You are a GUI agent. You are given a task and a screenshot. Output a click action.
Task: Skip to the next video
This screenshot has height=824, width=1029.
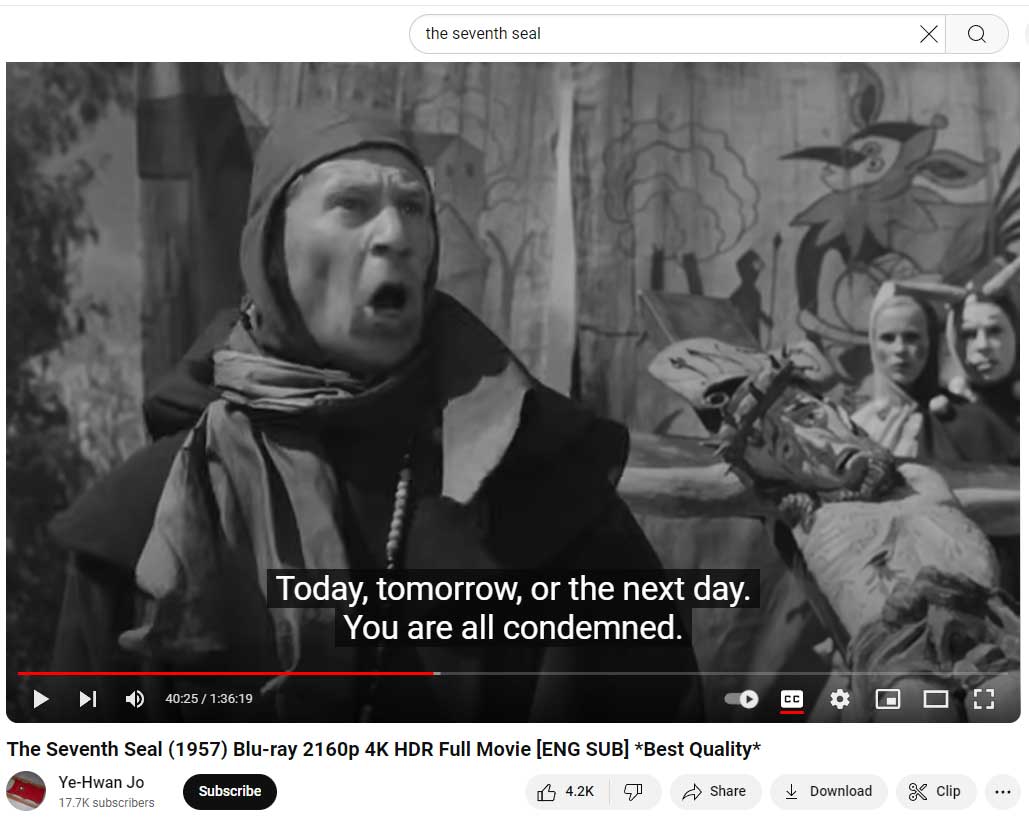tap(88, 699)
